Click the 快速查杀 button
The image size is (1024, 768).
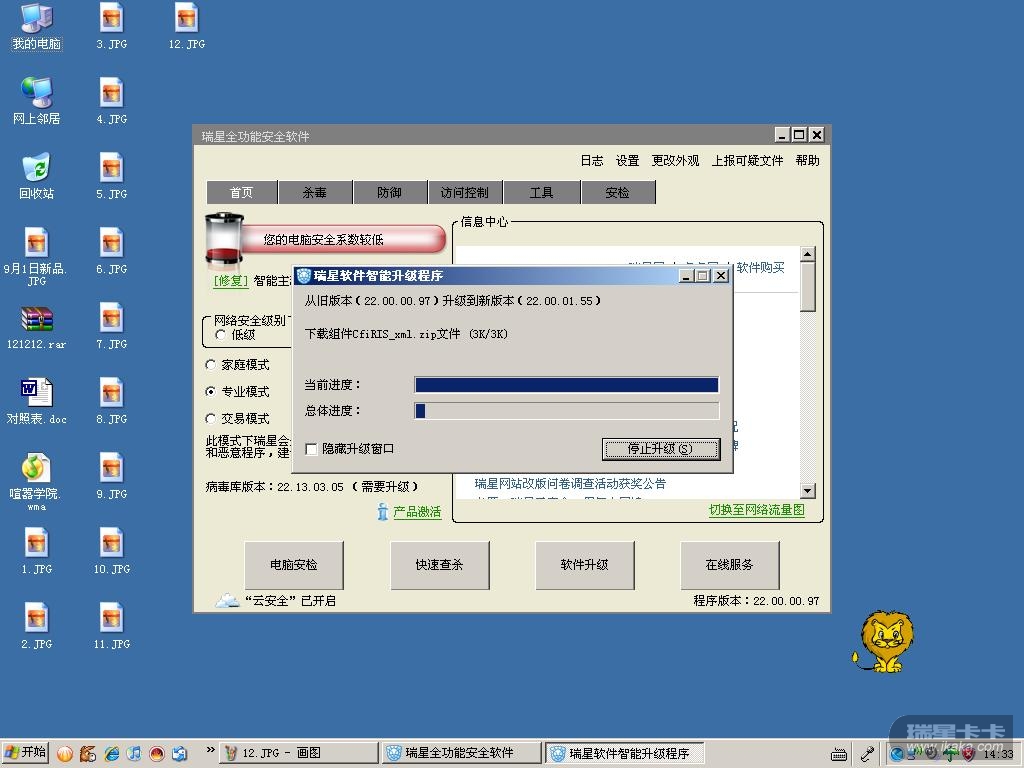[440, 565]
